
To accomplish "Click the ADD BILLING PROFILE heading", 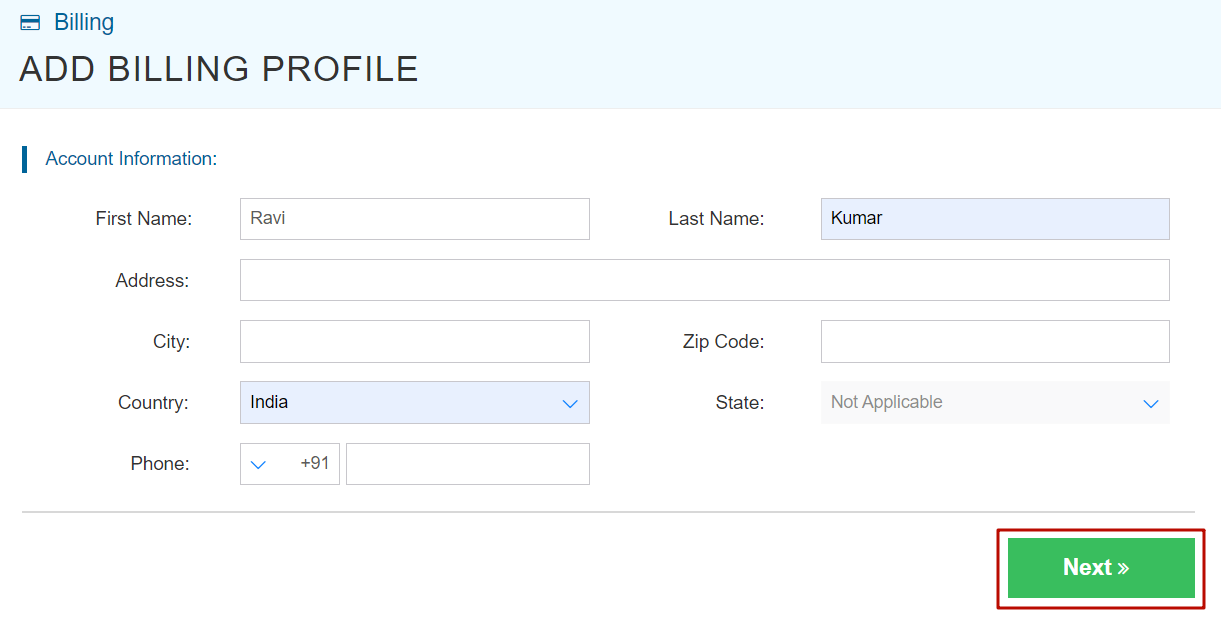I will click(x=218, y=68).
